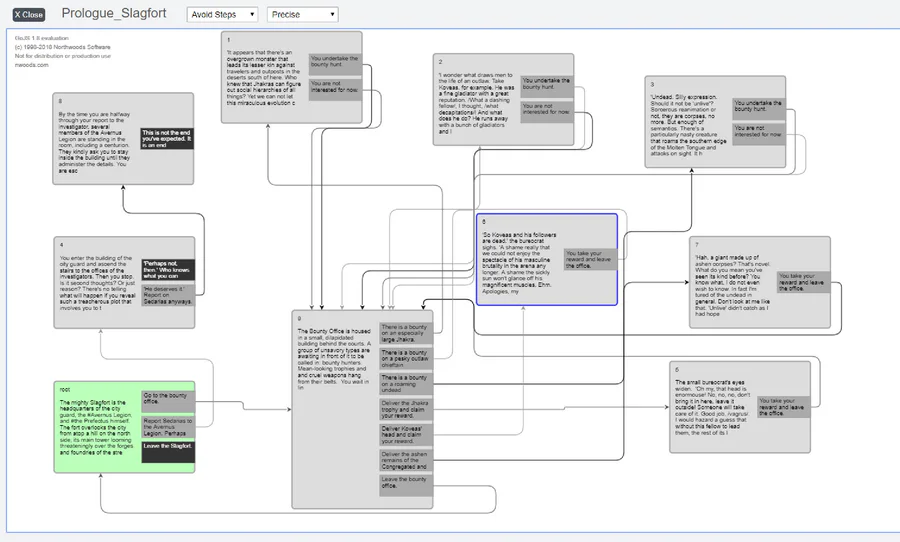Click 'Deliver Koveas' head' choice
Viewport: 900px width, 542px height.
point(406,435)
